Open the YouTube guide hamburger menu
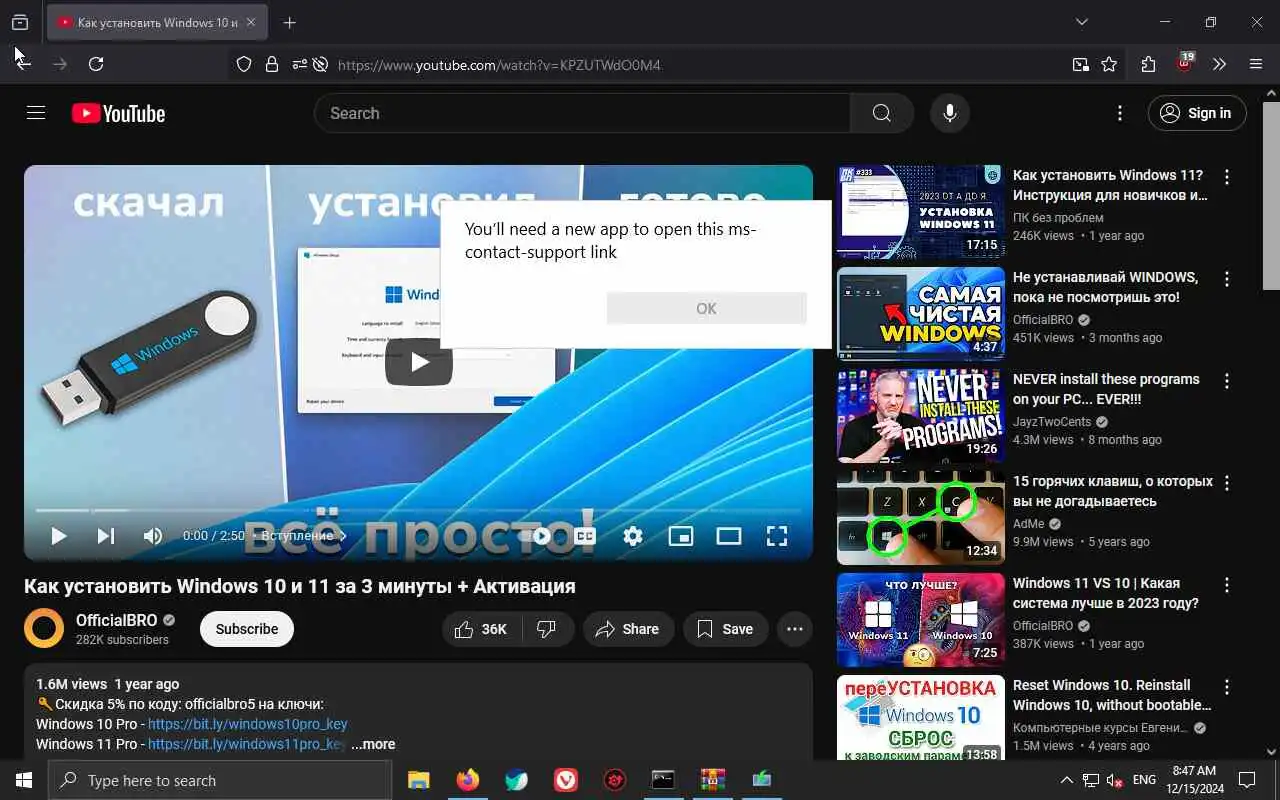1280x800 pixels. pos(36,113)
